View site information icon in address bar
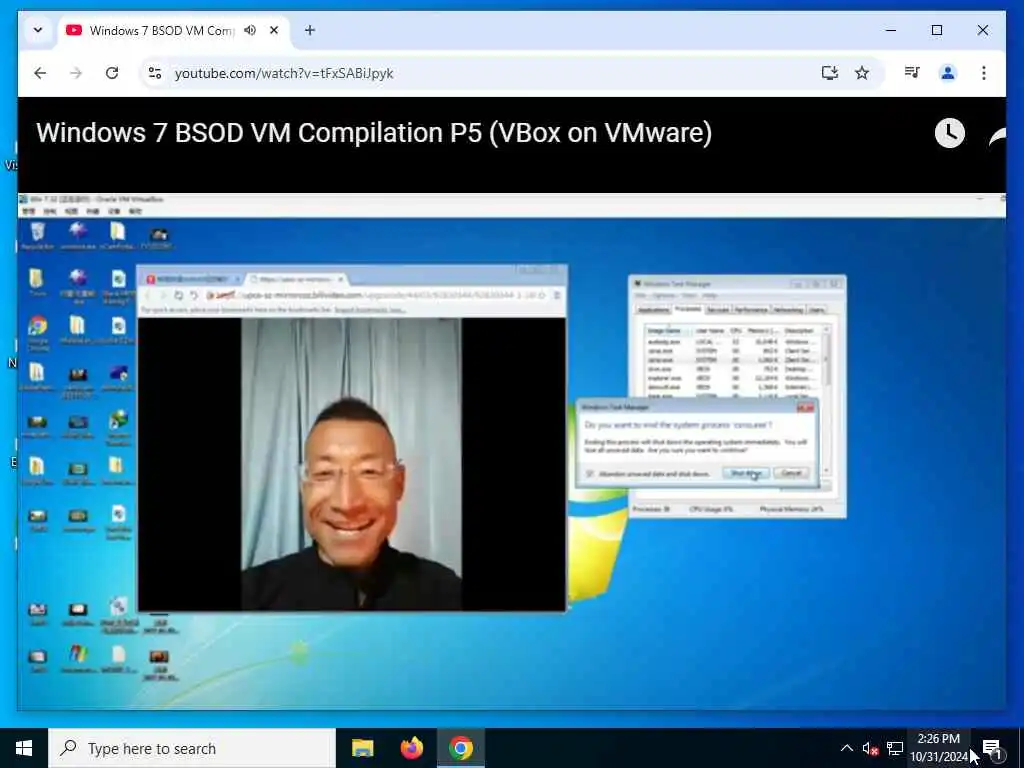Screen dimensions: 1024x768 click(155, 73)
